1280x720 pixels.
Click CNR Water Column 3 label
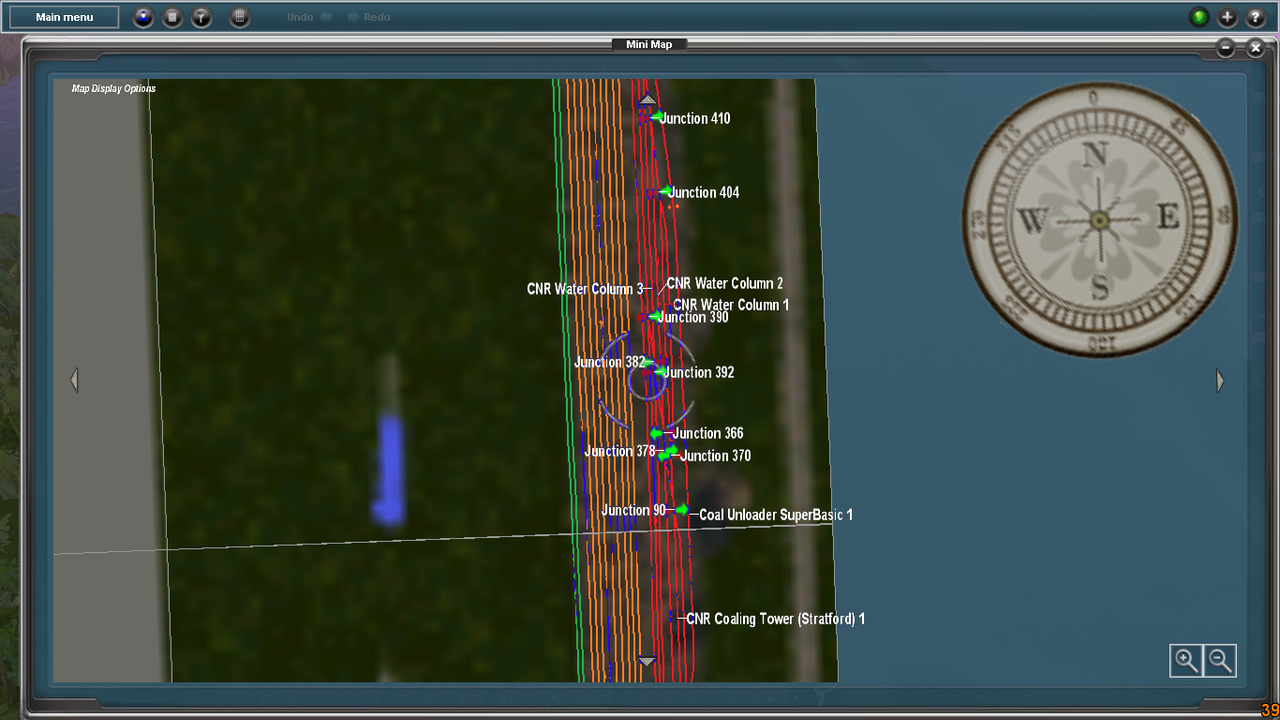click(x=585, y=289)
